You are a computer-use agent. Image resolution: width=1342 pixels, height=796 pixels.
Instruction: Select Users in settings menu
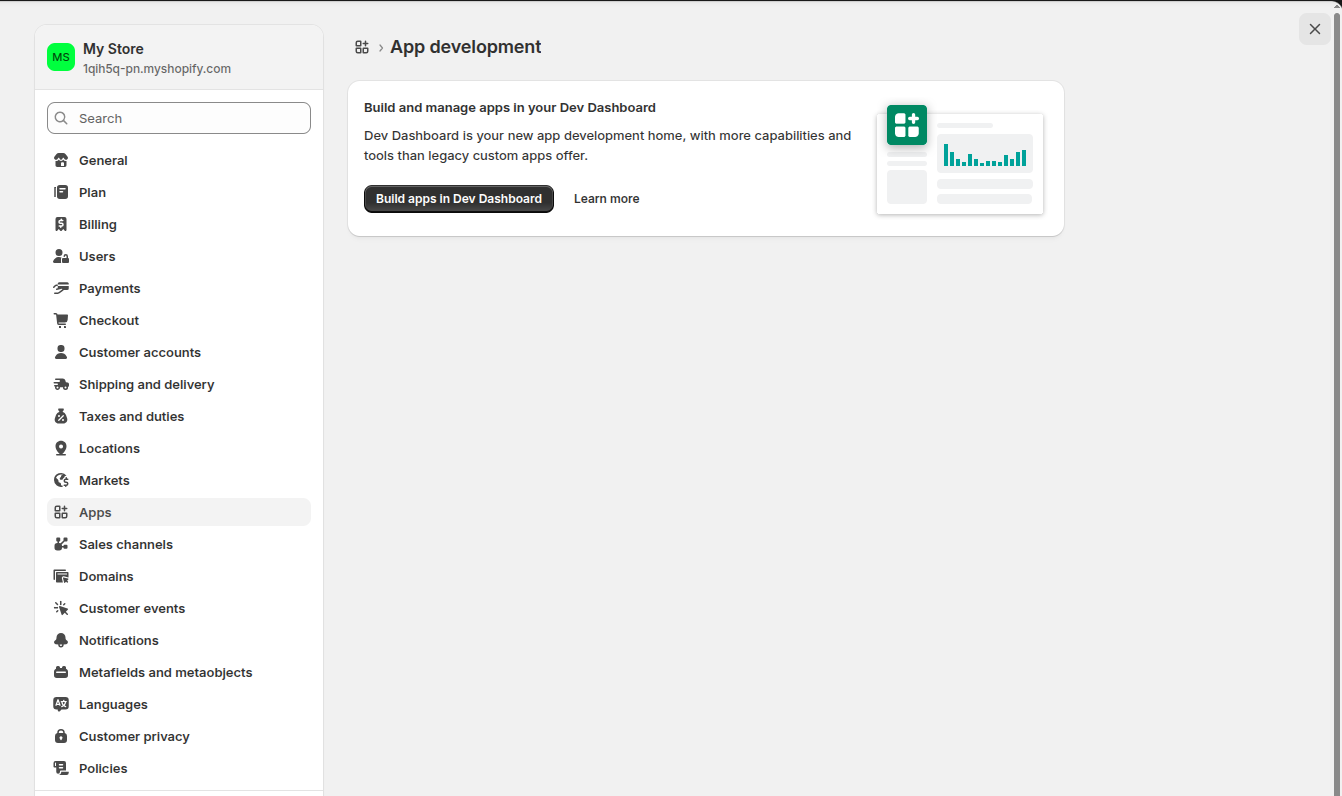[x=179, y=256]
